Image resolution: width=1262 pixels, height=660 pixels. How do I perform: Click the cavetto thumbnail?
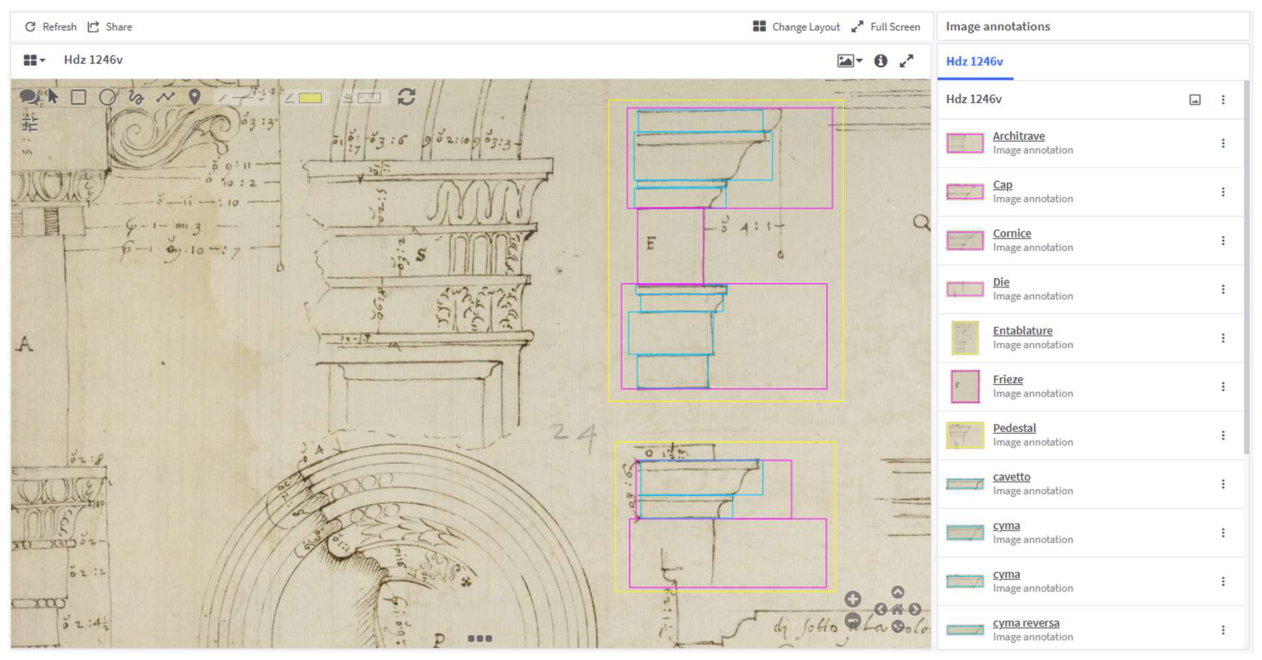(965, 484)
